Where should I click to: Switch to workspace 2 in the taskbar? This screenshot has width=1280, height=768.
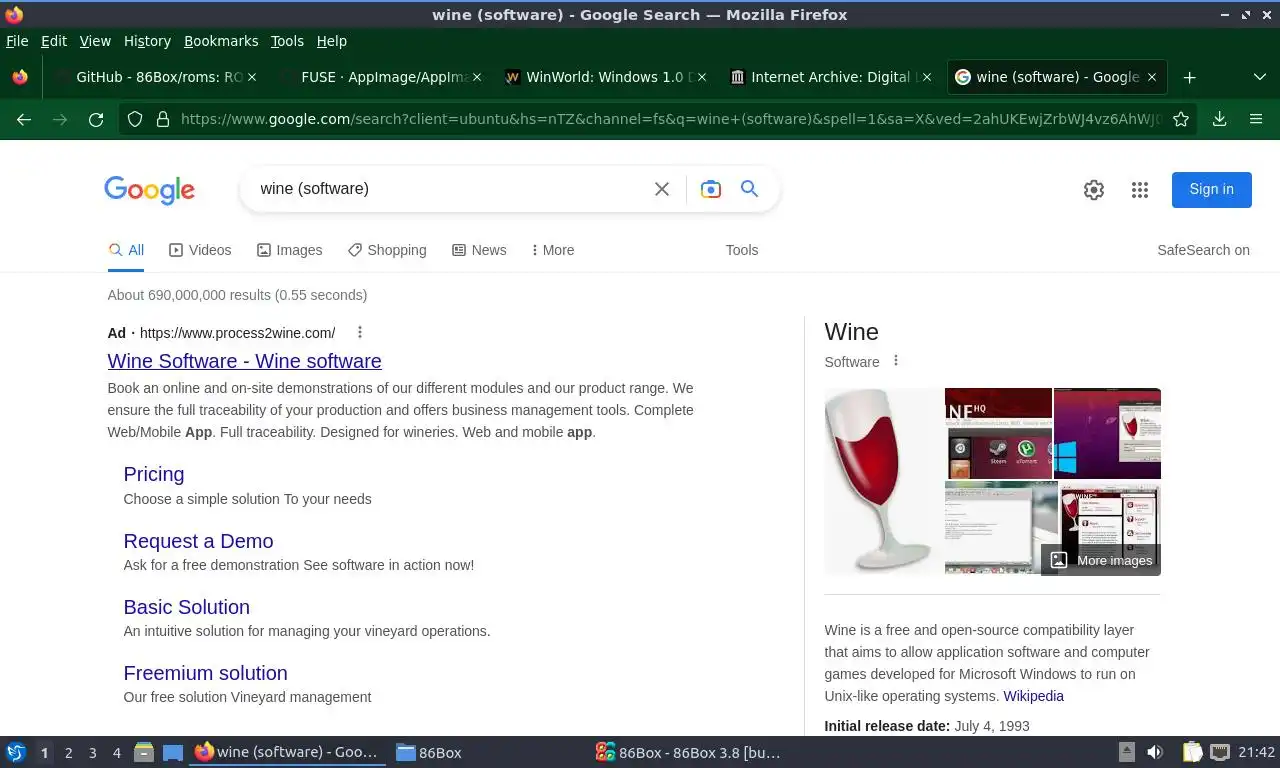click(68, 753)
